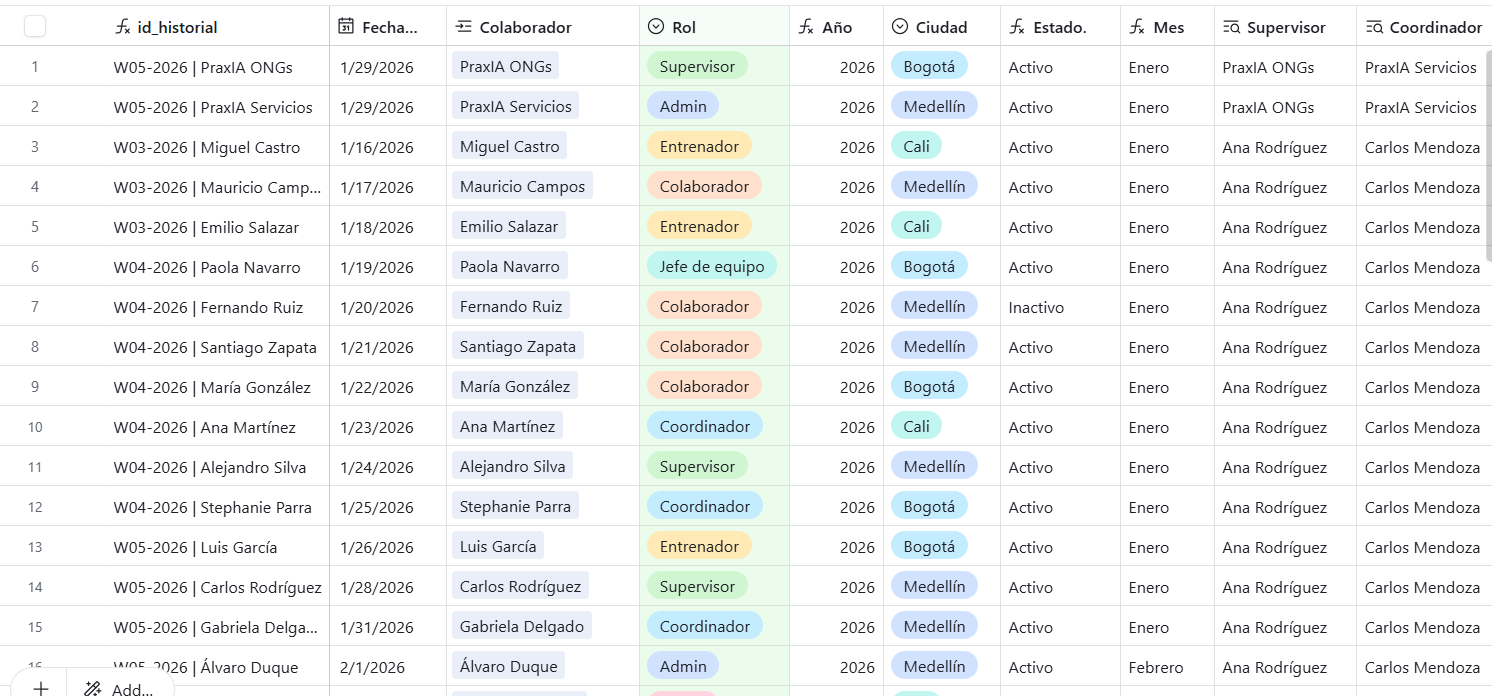Click the formula icon beside Año header
Image resolution: width=1492 pixels, height=696 pixels.
[x=806, y=27]
